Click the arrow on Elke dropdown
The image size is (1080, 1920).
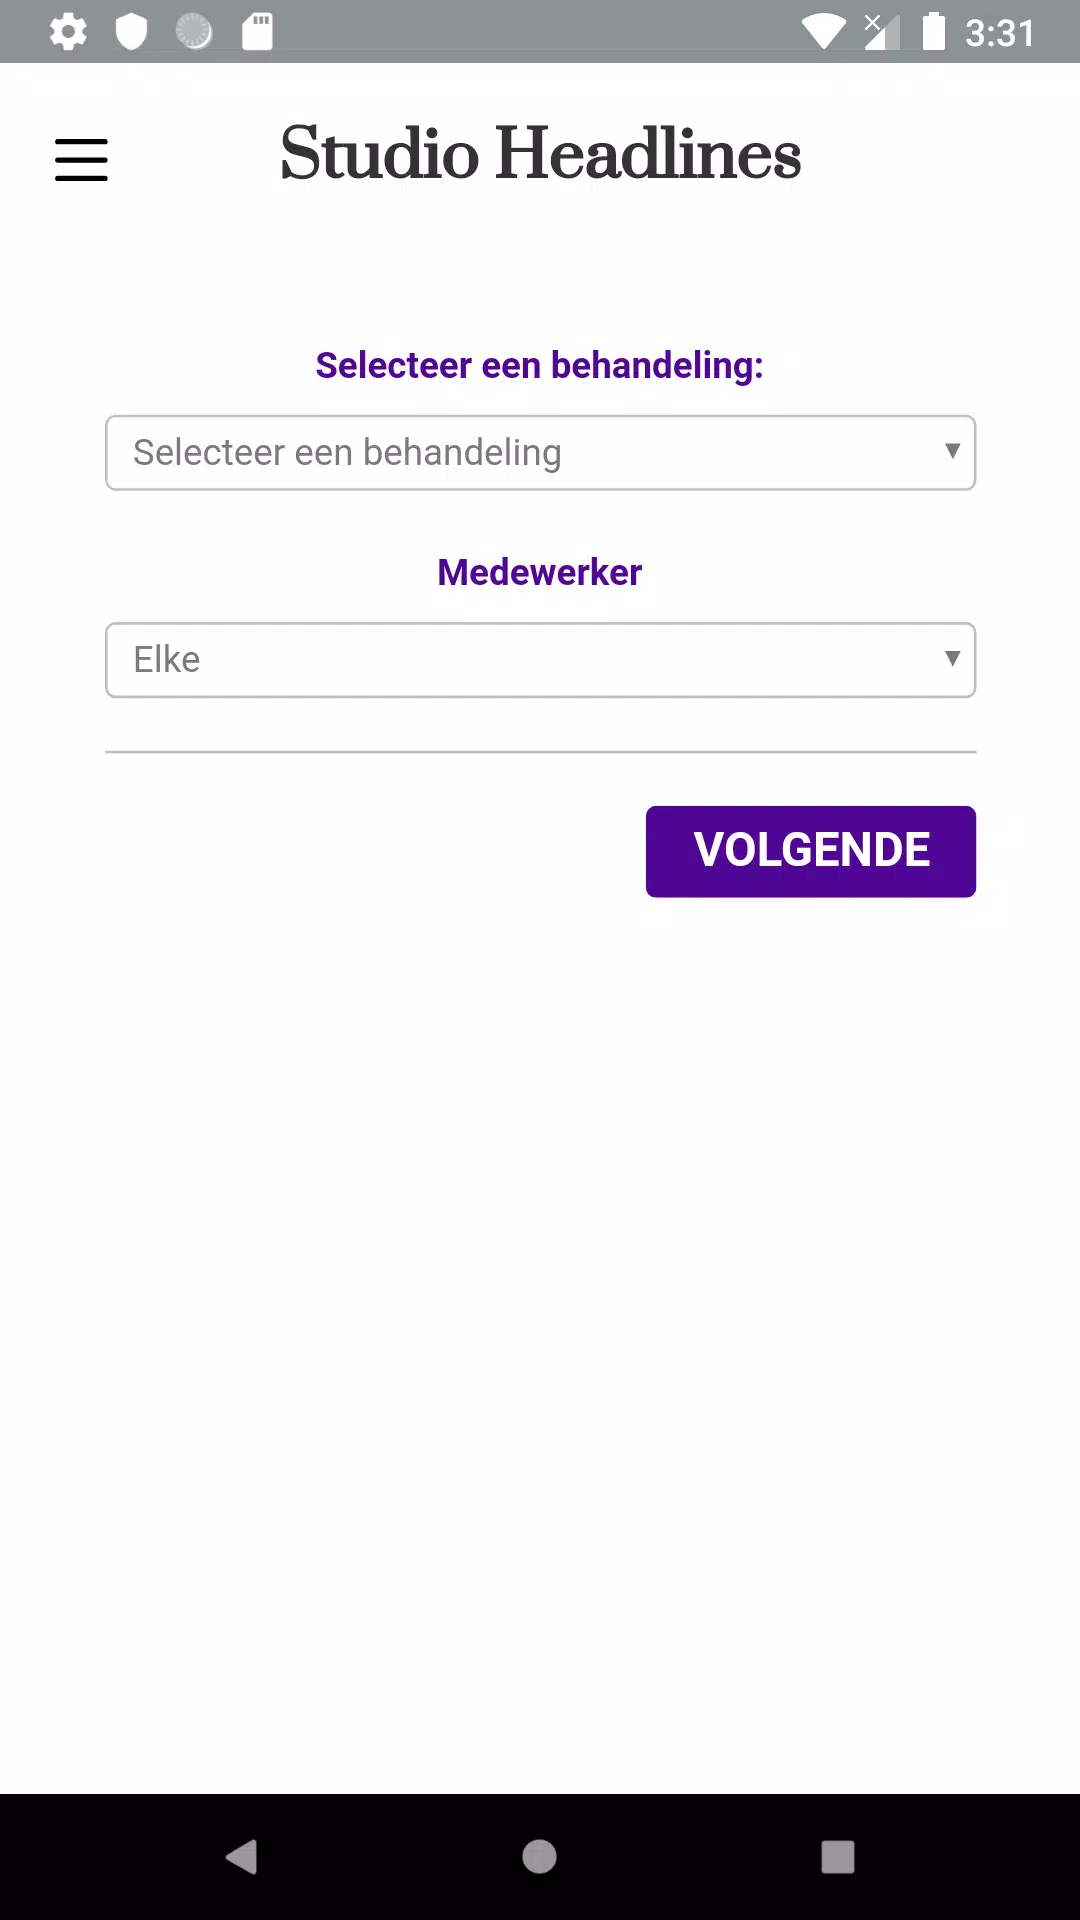point(952,658)
